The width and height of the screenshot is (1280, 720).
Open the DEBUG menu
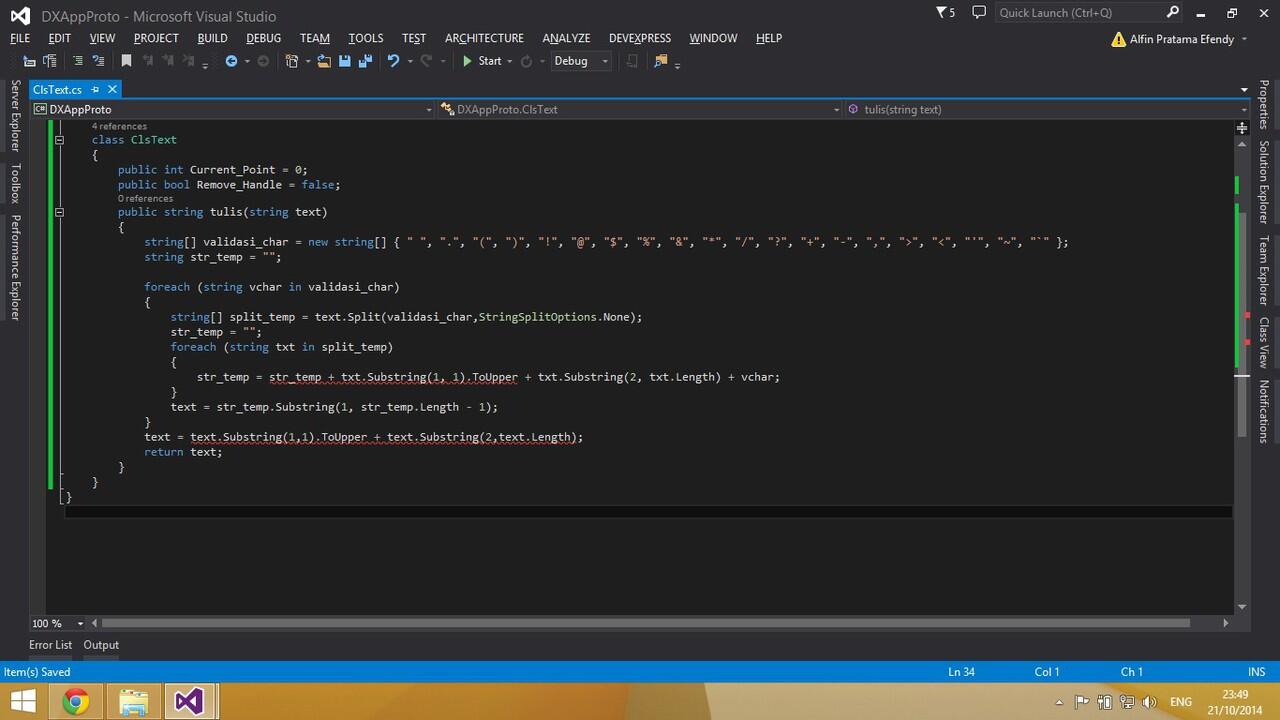click(x=263, y=38)
